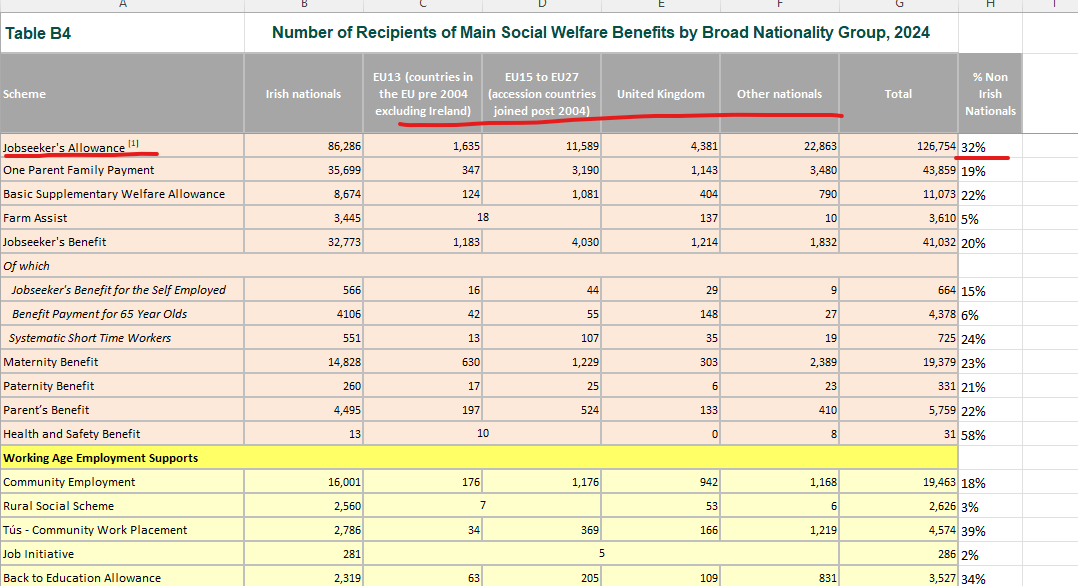
Task: Select the 'Job Initiative' row label
Action: pyautogui.click(x=122, y=554)
